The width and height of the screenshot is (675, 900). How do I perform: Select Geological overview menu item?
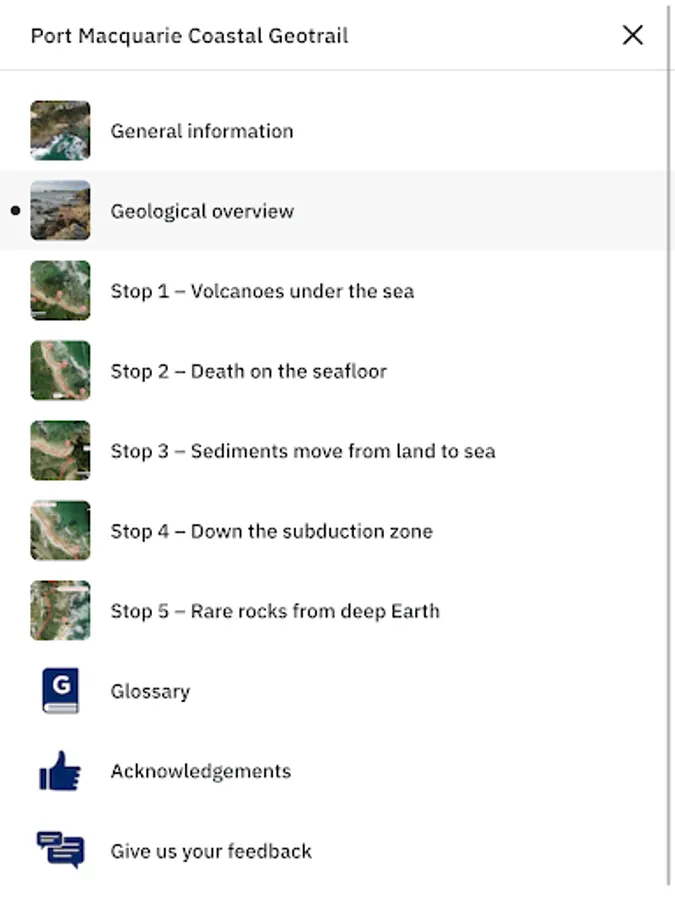[x=202, y=211]
